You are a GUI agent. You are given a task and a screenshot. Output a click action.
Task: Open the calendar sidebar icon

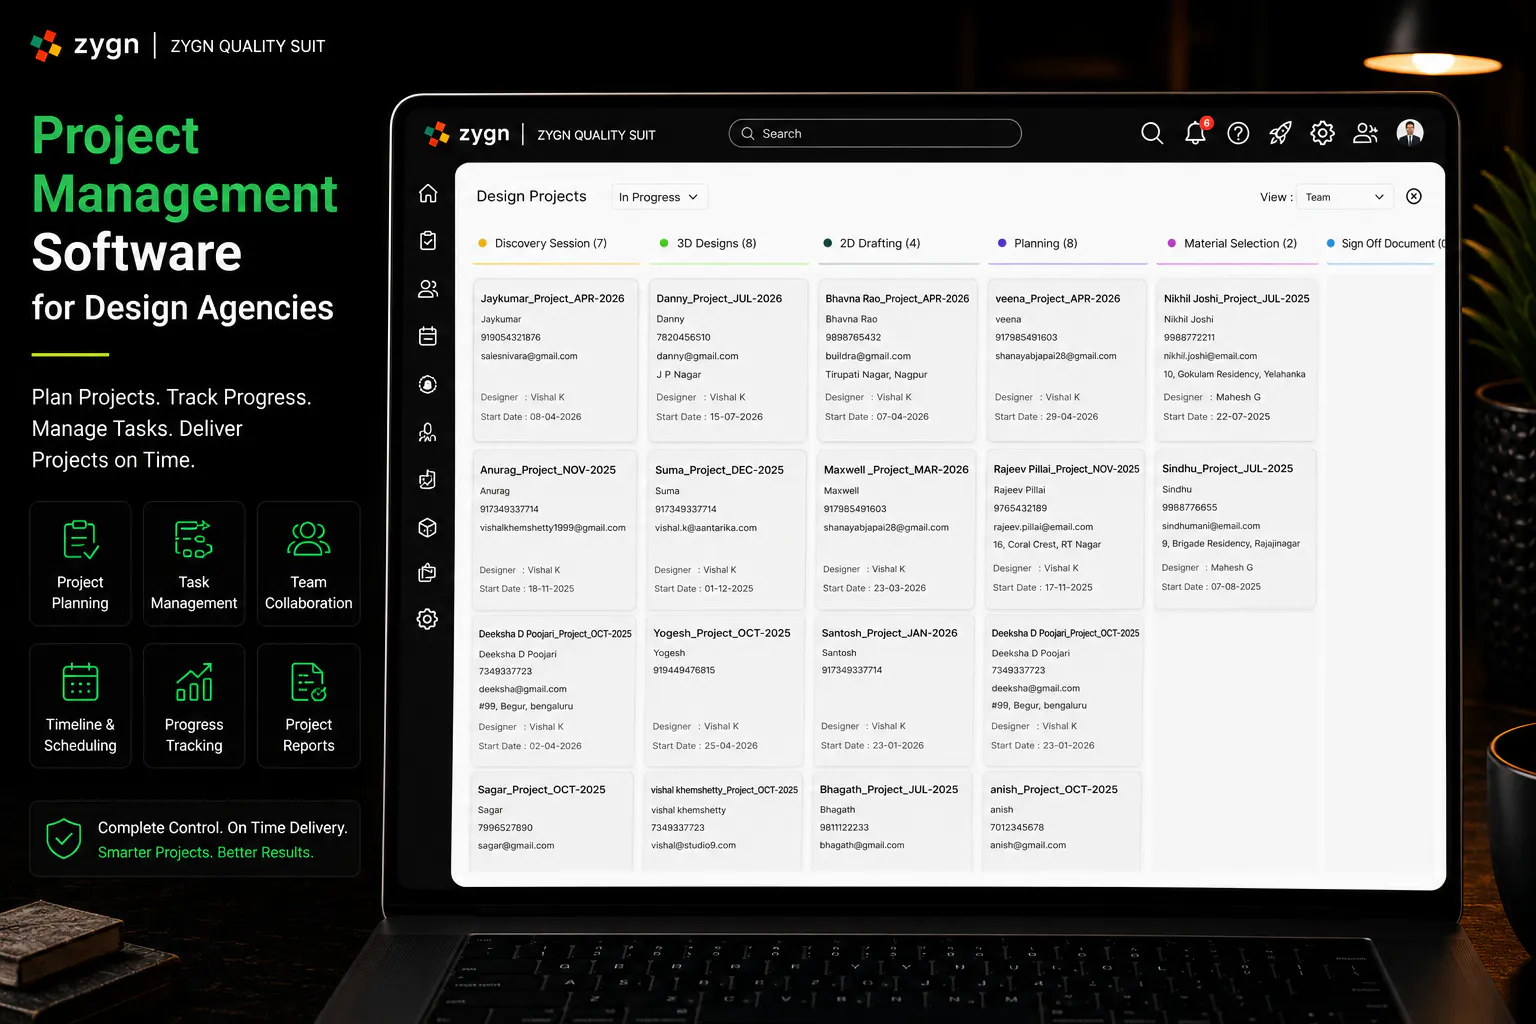428,336
